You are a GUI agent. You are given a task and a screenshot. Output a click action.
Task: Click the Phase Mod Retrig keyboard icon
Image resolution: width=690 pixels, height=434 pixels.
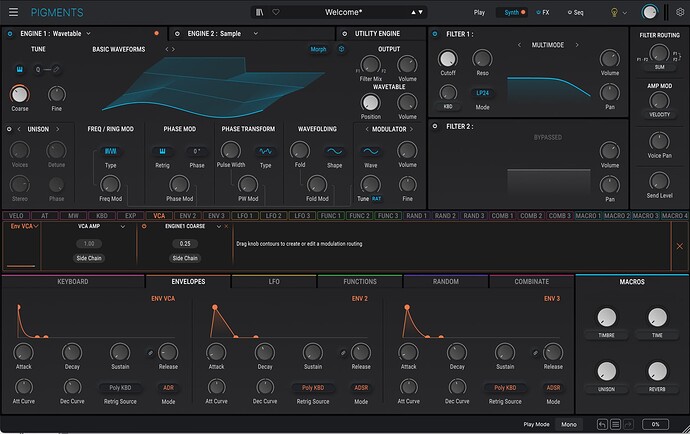(x=162, y=151)
